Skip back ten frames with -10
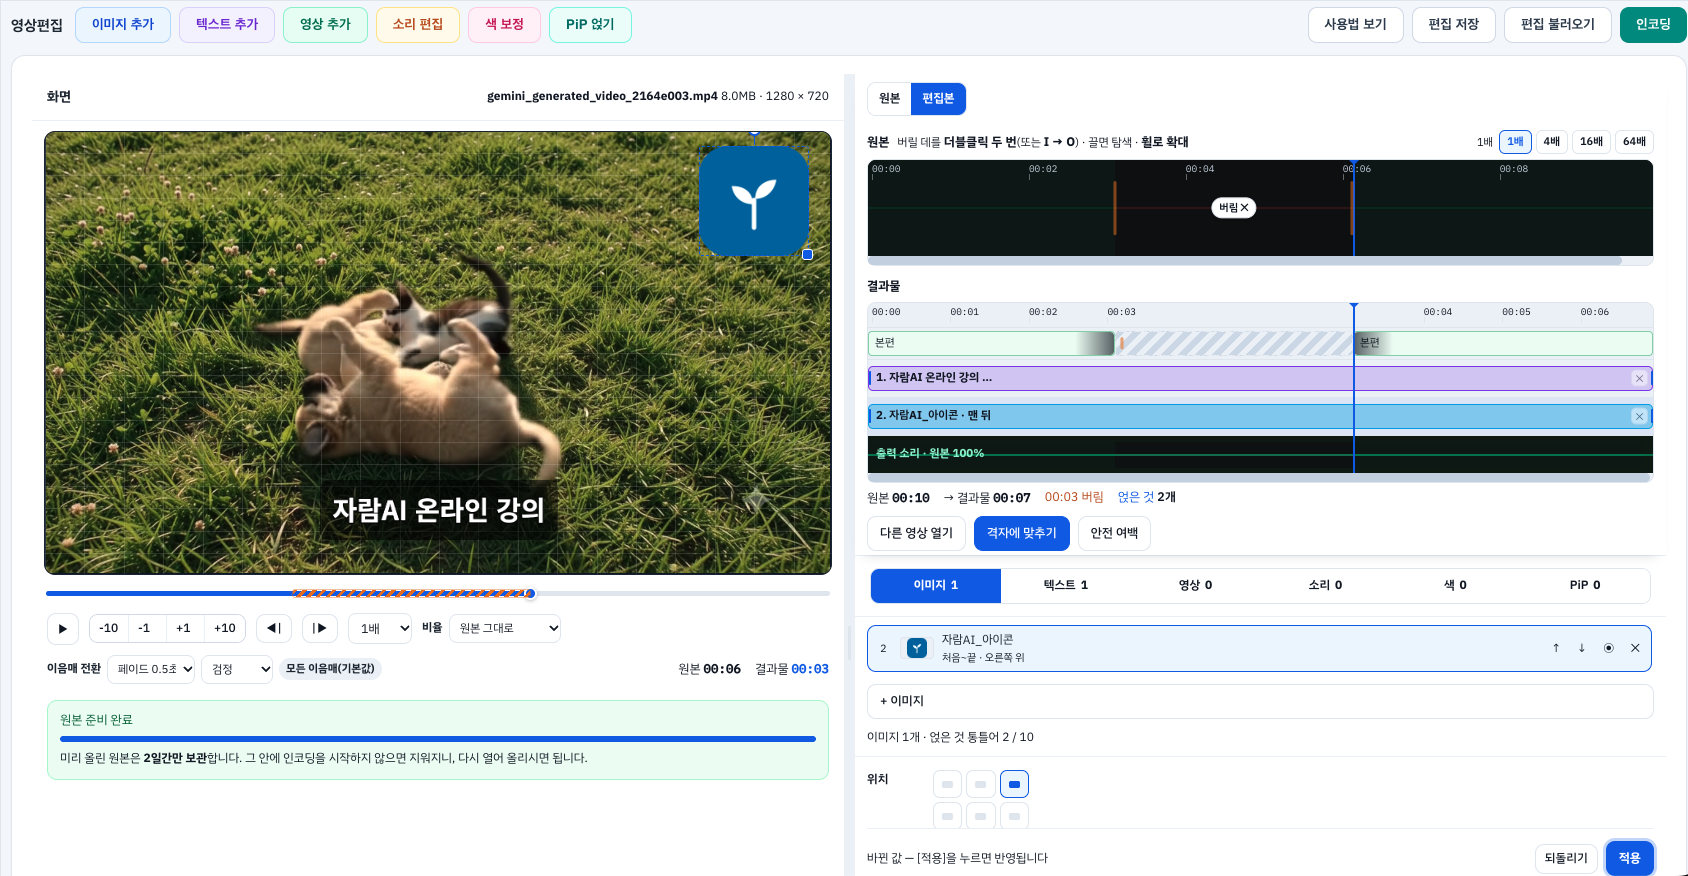Image resolution: width=1688 pixels, height=876 pixels. coord(109,628)
